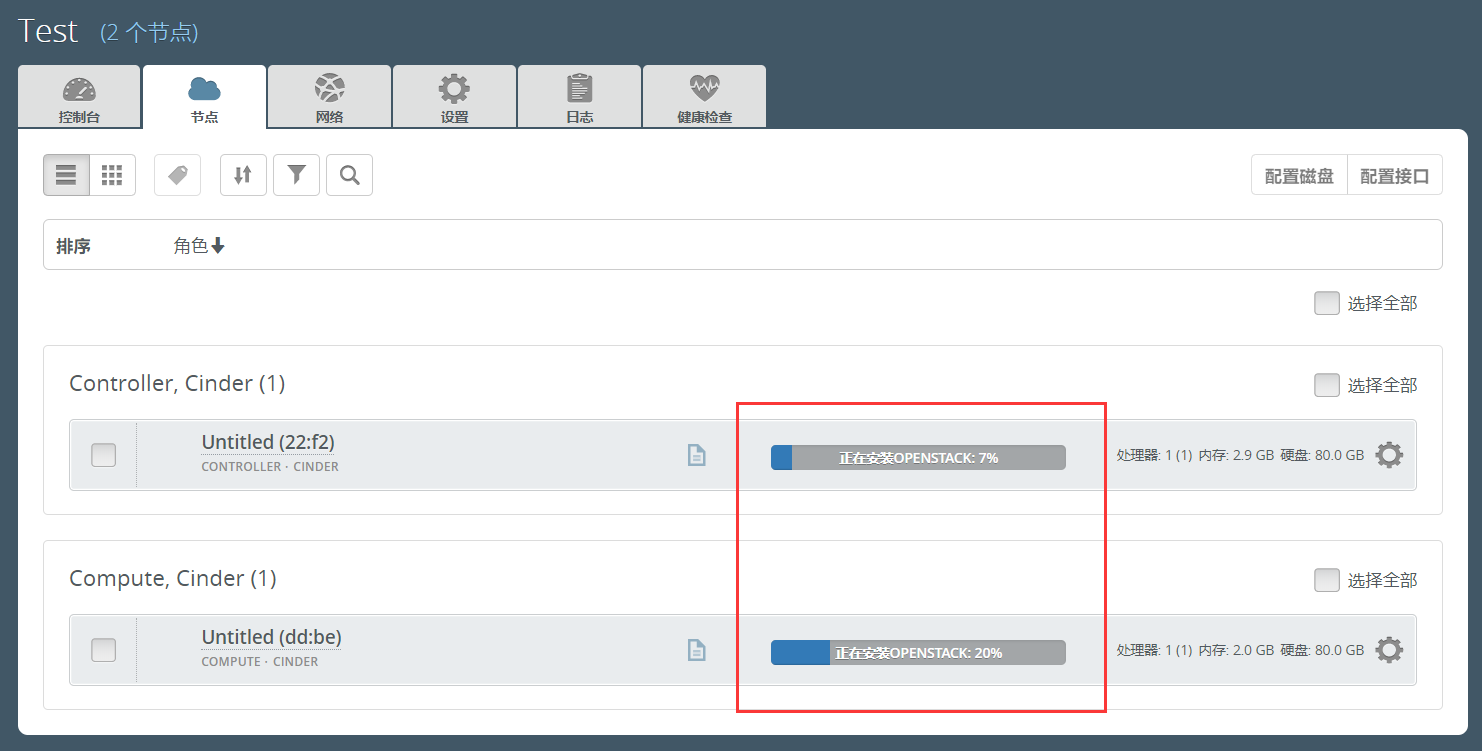The image size is (1482, 751).
Task: Open node settings gear for Untitled (22:f2)
Action: click(1389, 454)
